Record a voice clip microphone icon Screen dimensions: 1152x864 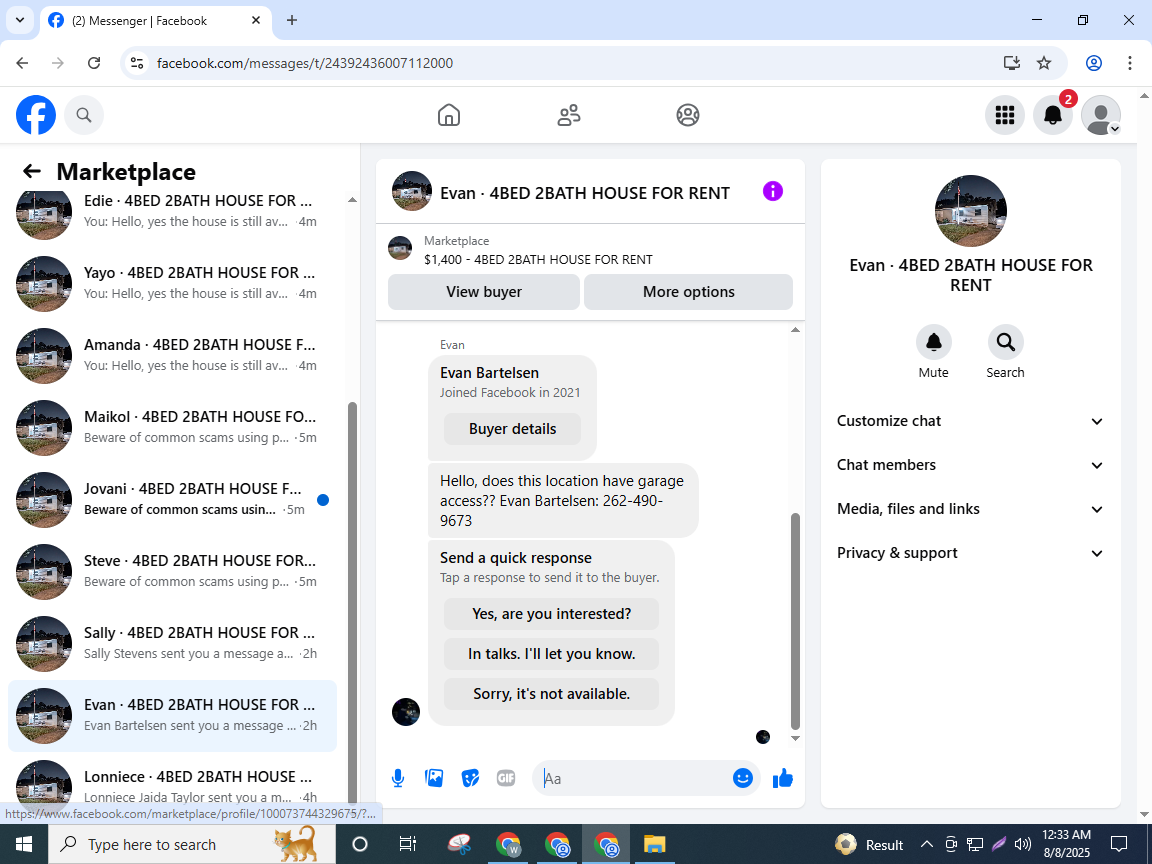pos(397,778)
